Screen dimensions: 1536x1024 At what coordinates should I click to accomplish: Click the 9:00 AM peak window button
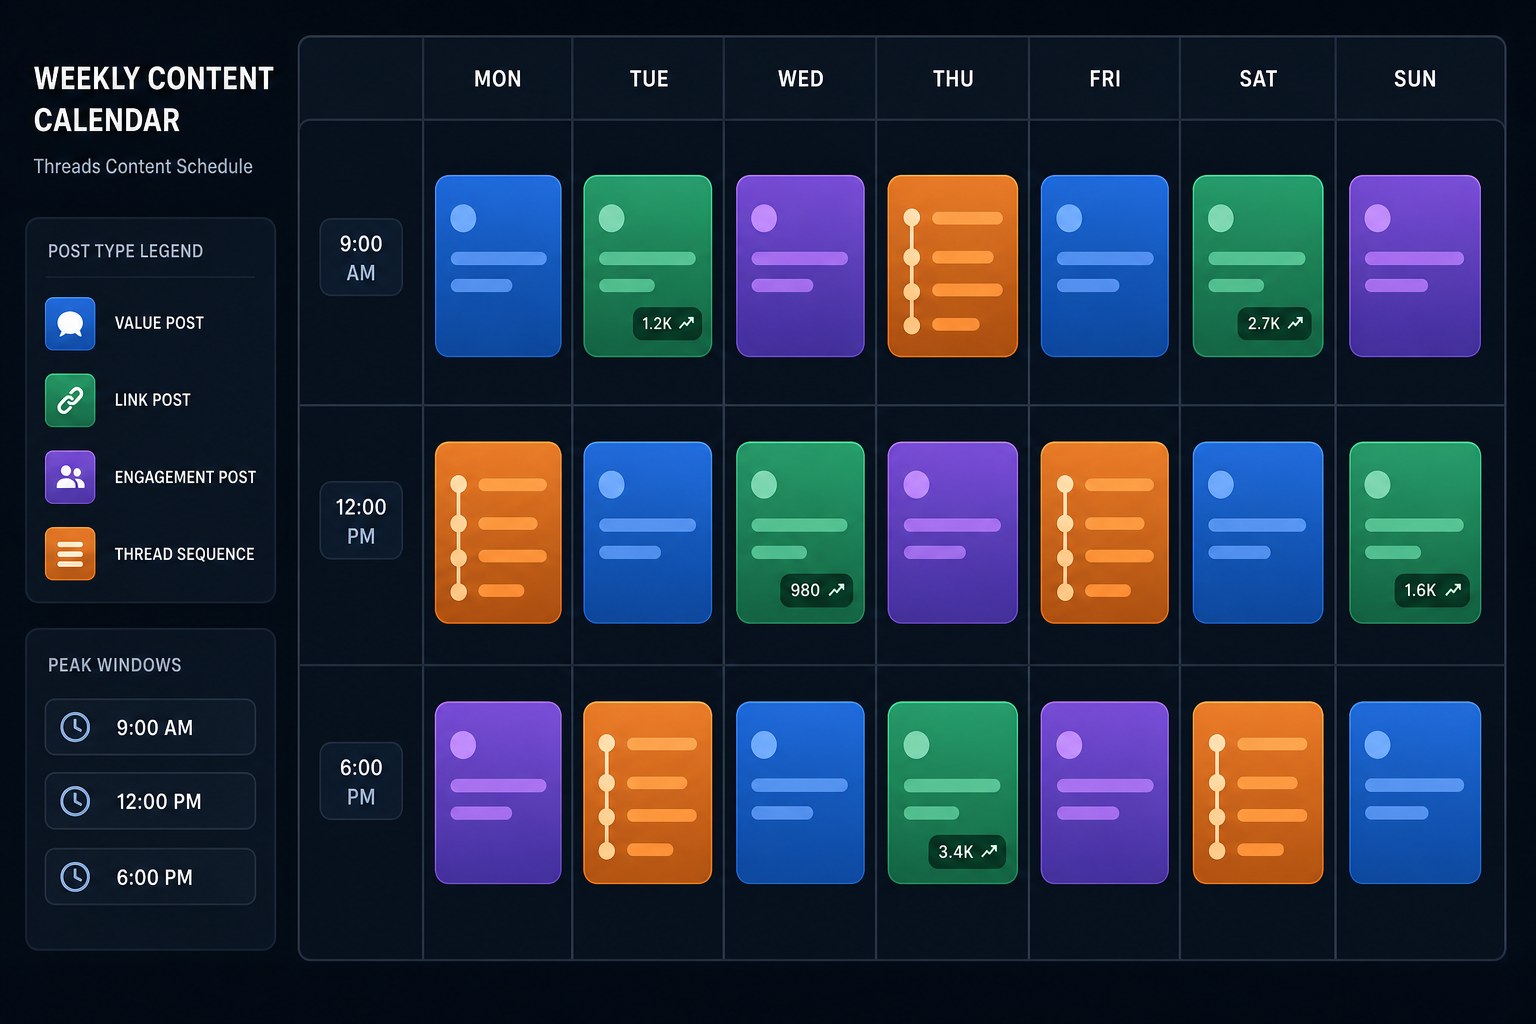tap(150, 727)
